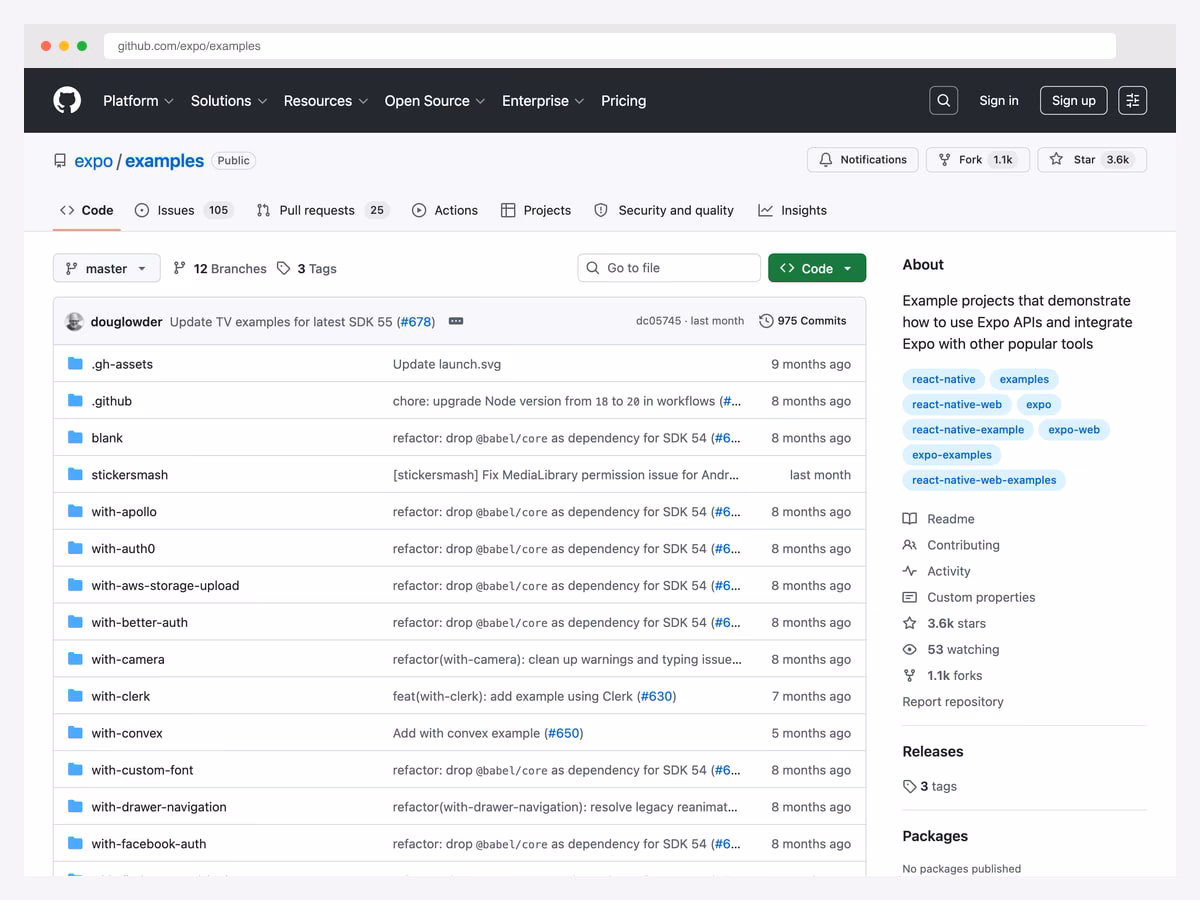Click the bell icon in Notifications

[x=826, y=160]
